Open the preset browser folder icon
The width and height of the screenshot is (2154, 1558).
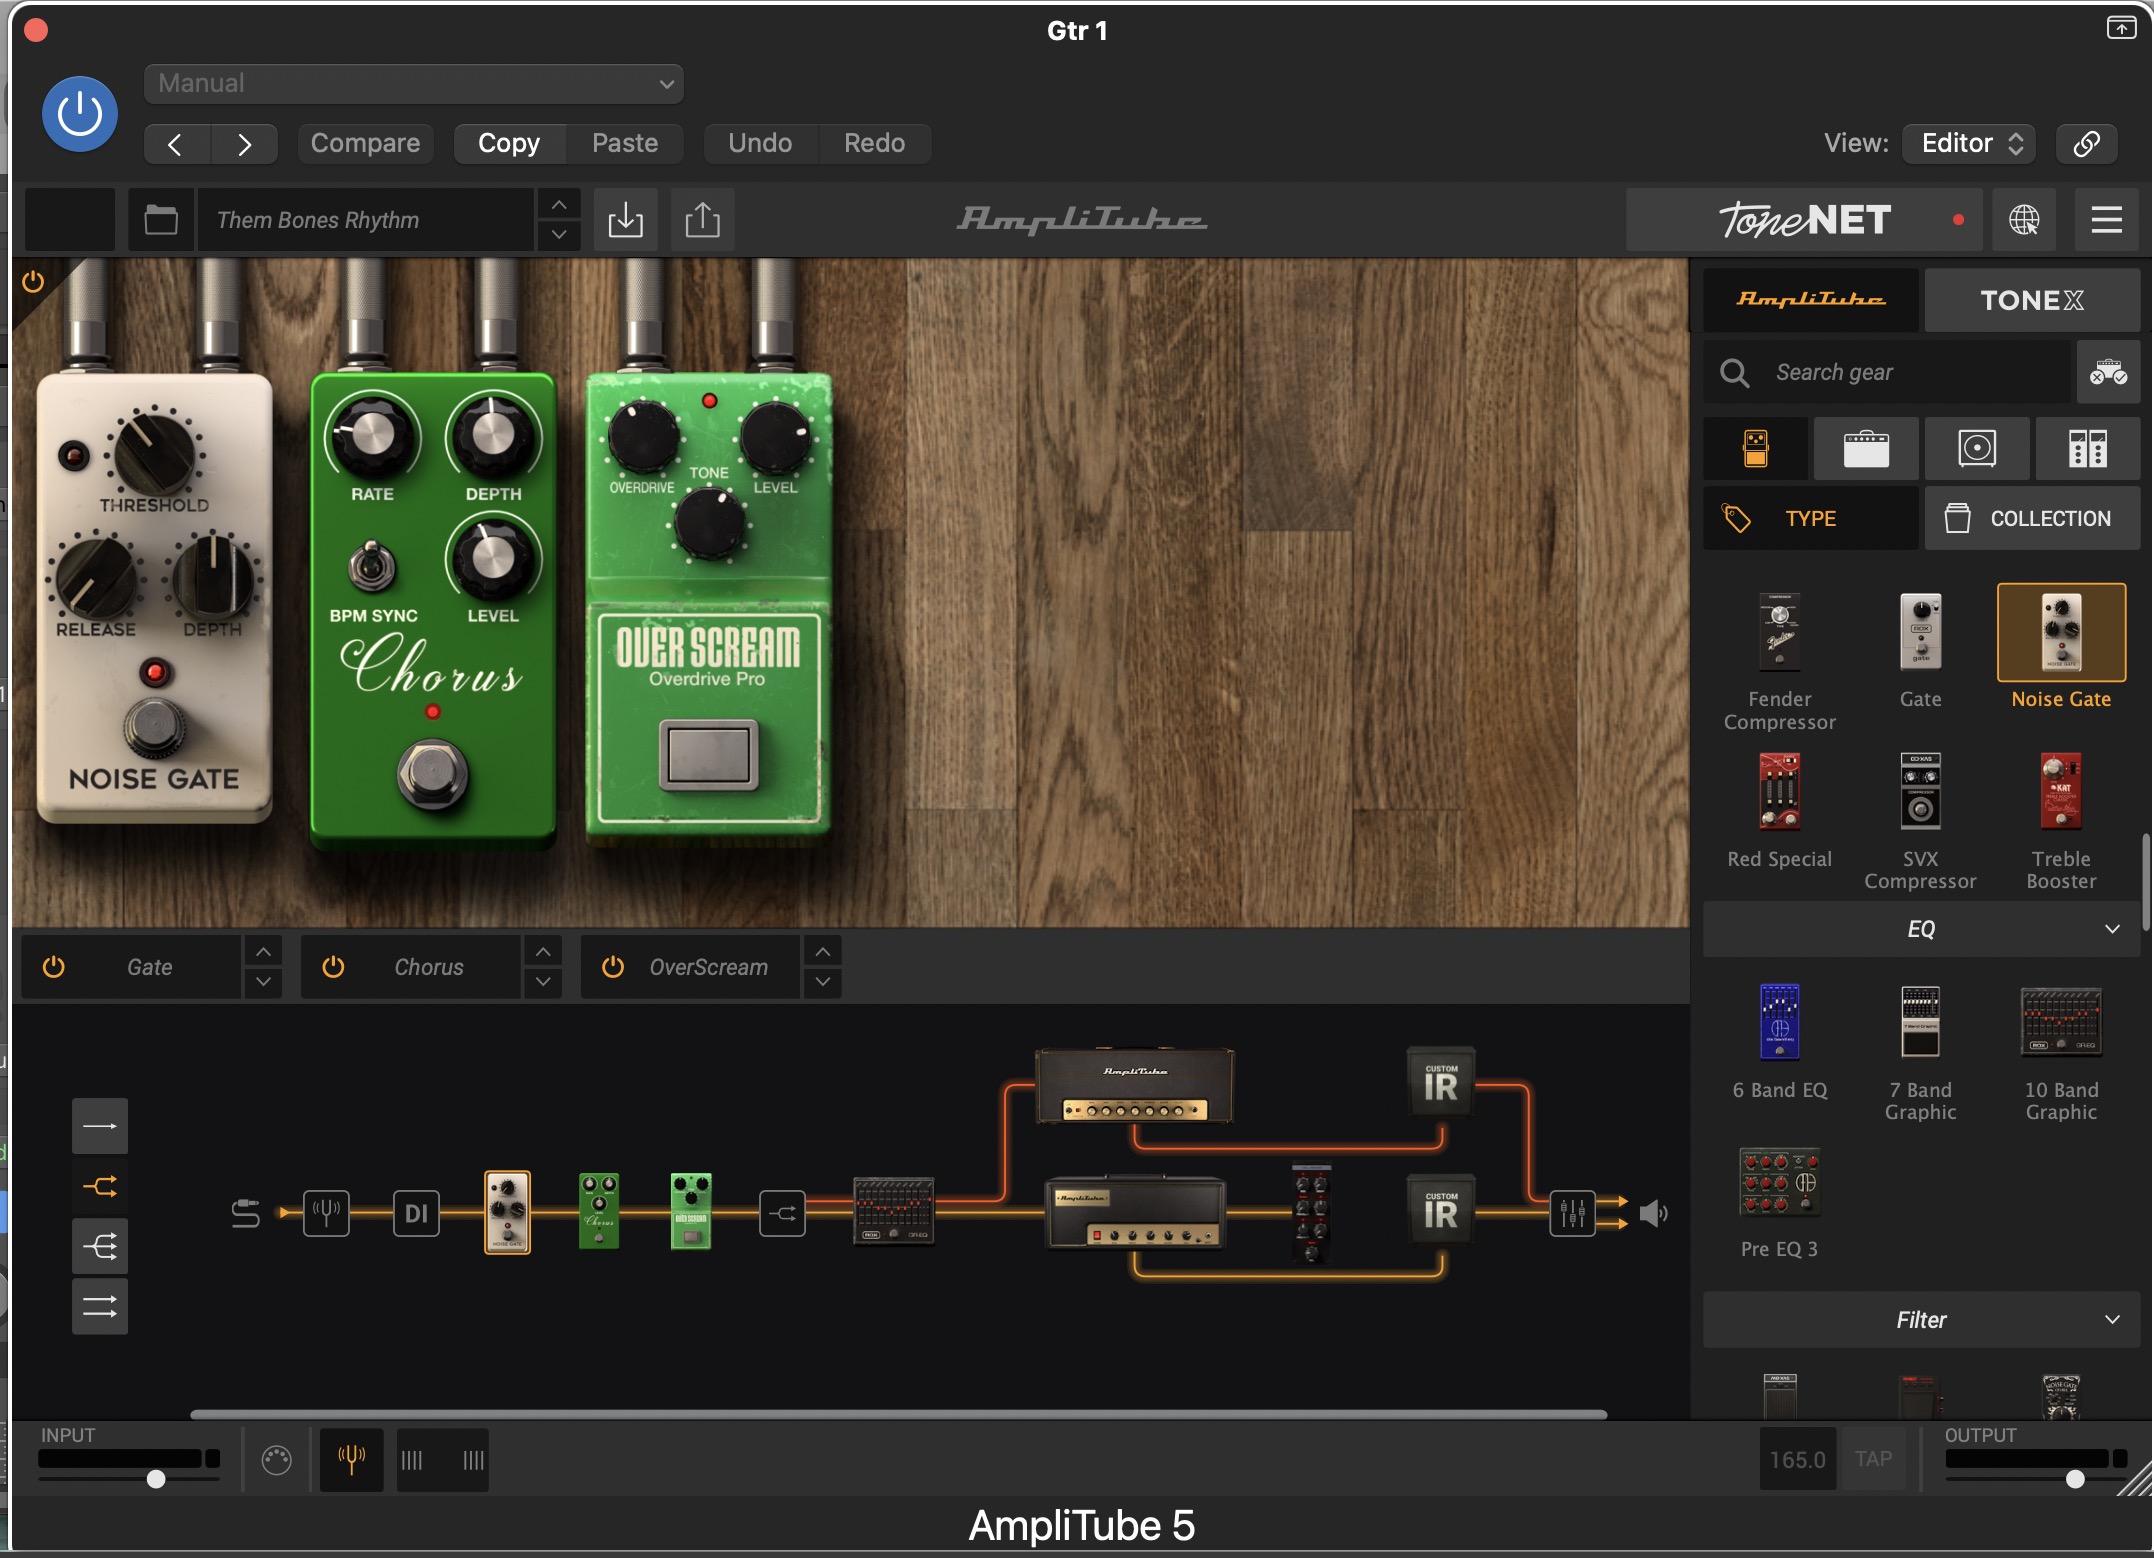coord(161,219)
